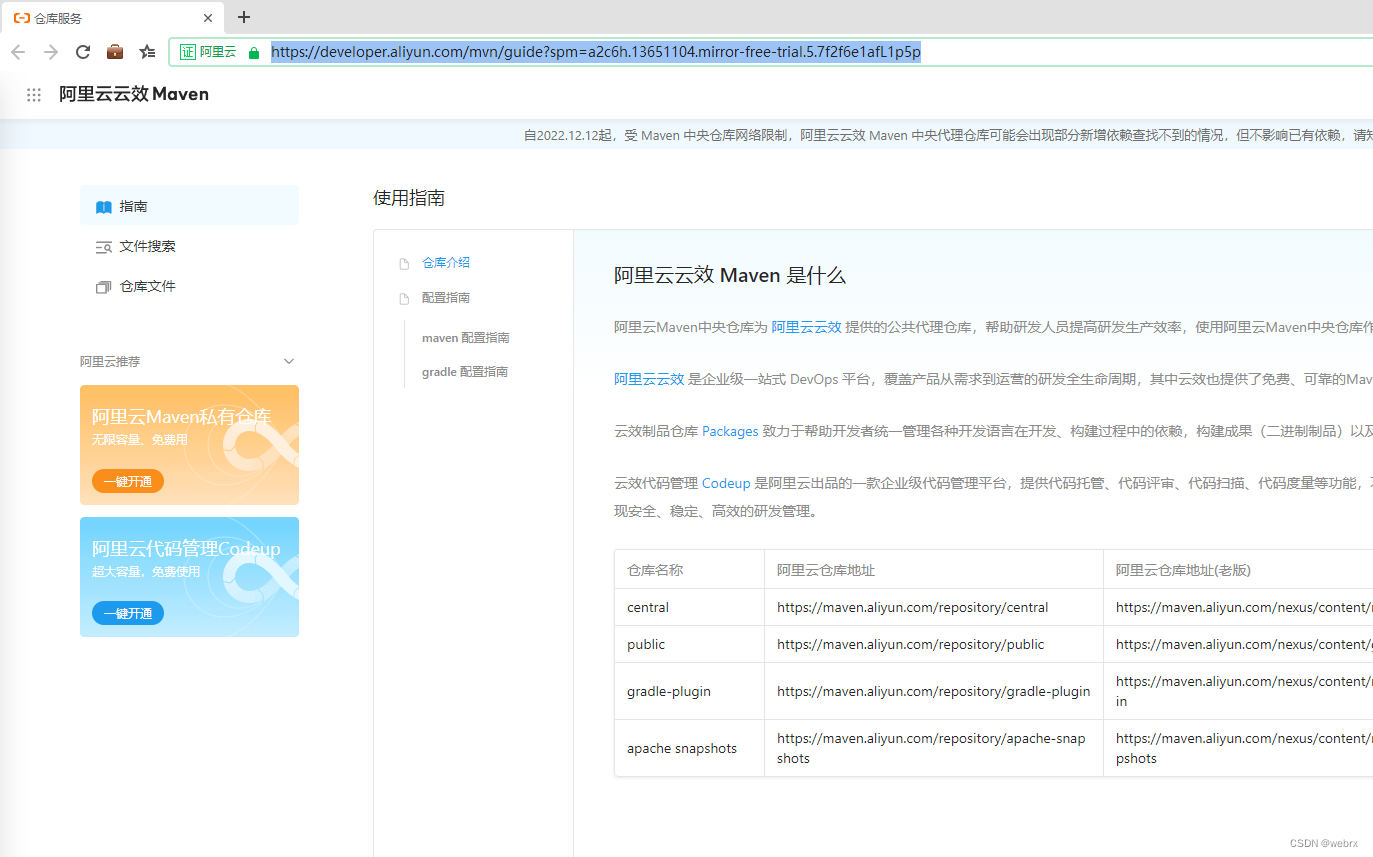
Task: Click the browser forward arrow
Action: tap(51, 52)
